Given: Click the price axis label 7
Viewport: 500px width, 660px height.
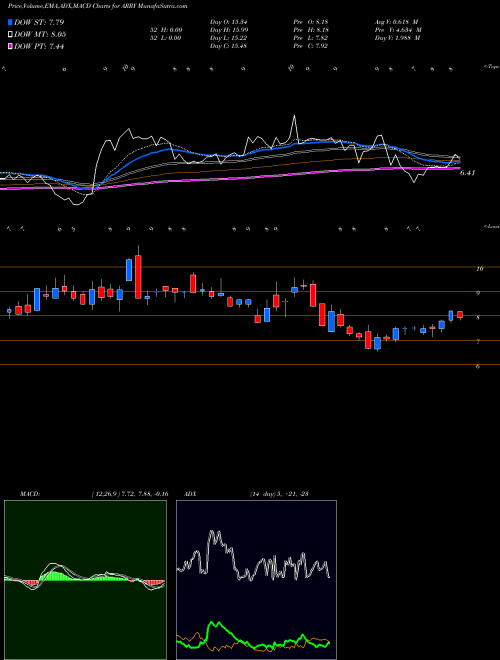Looking at the screenshot, I should pos(478,342).
